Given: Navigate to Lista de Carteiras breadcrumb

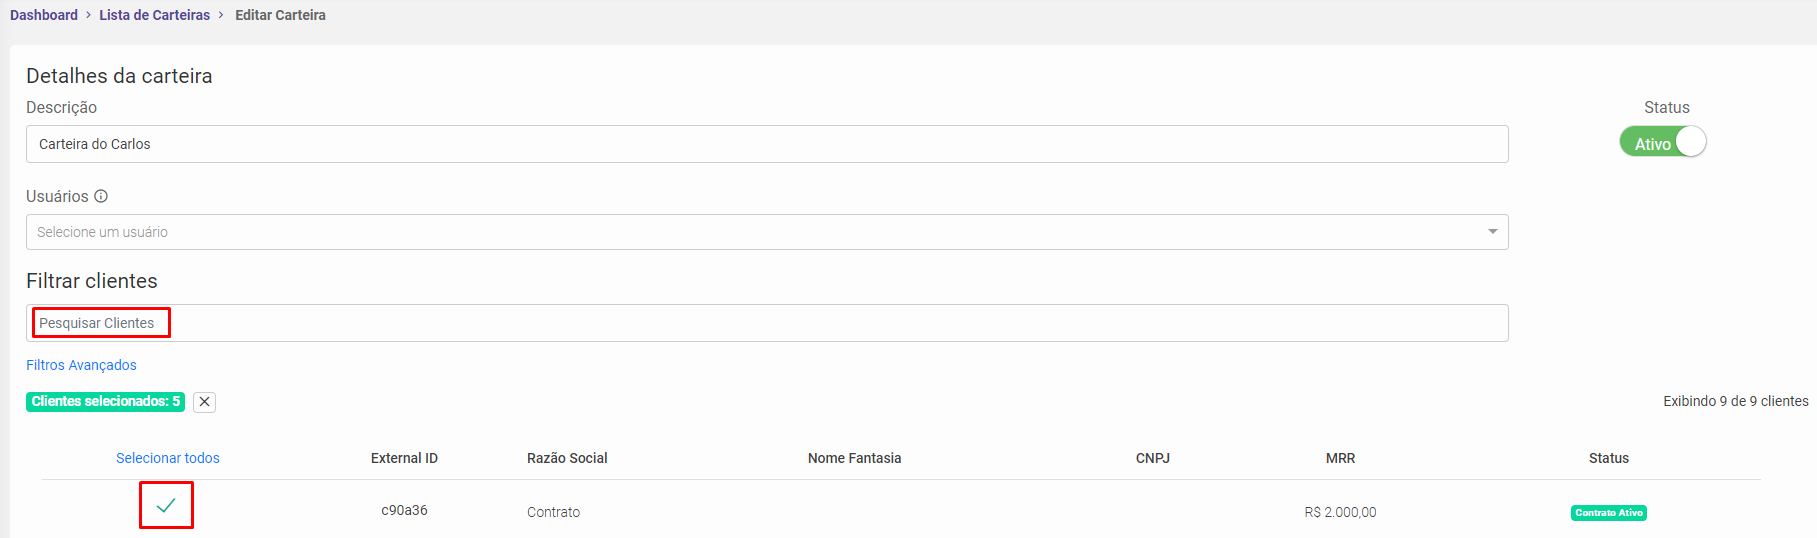Looking at the screenshot, I should tap(154, 15).
